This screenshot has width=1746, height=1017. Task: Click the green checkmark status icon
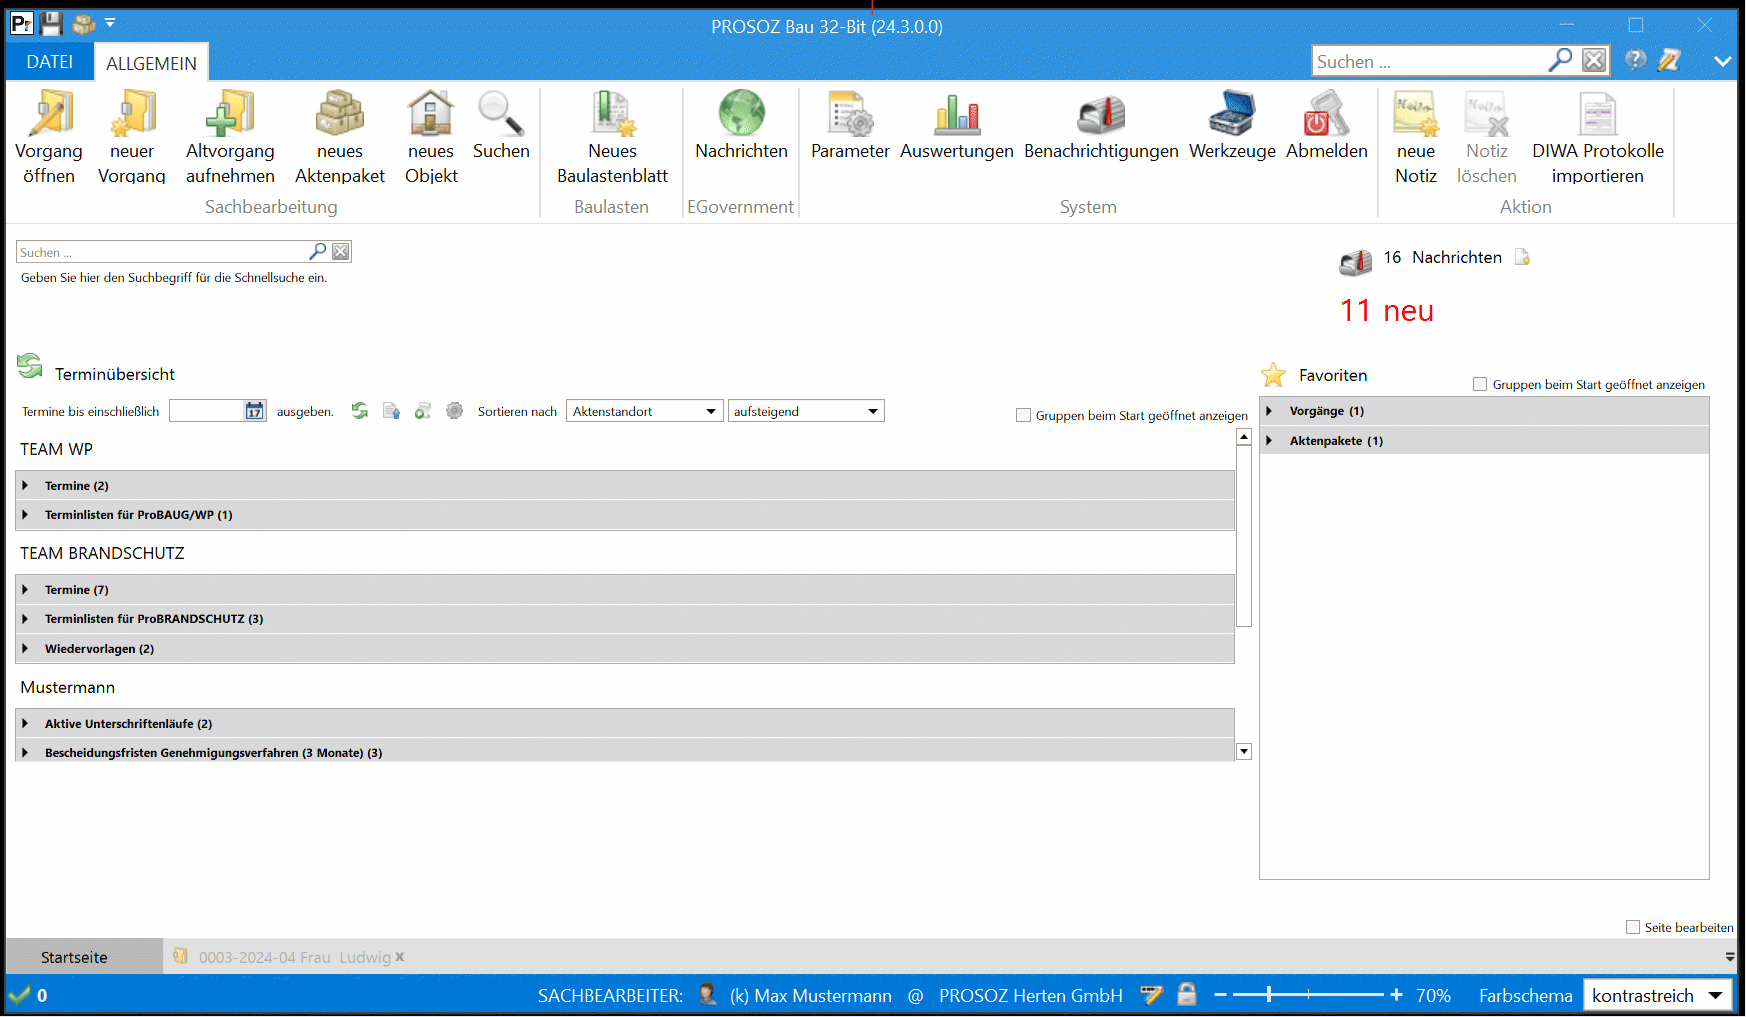point(19,995)
